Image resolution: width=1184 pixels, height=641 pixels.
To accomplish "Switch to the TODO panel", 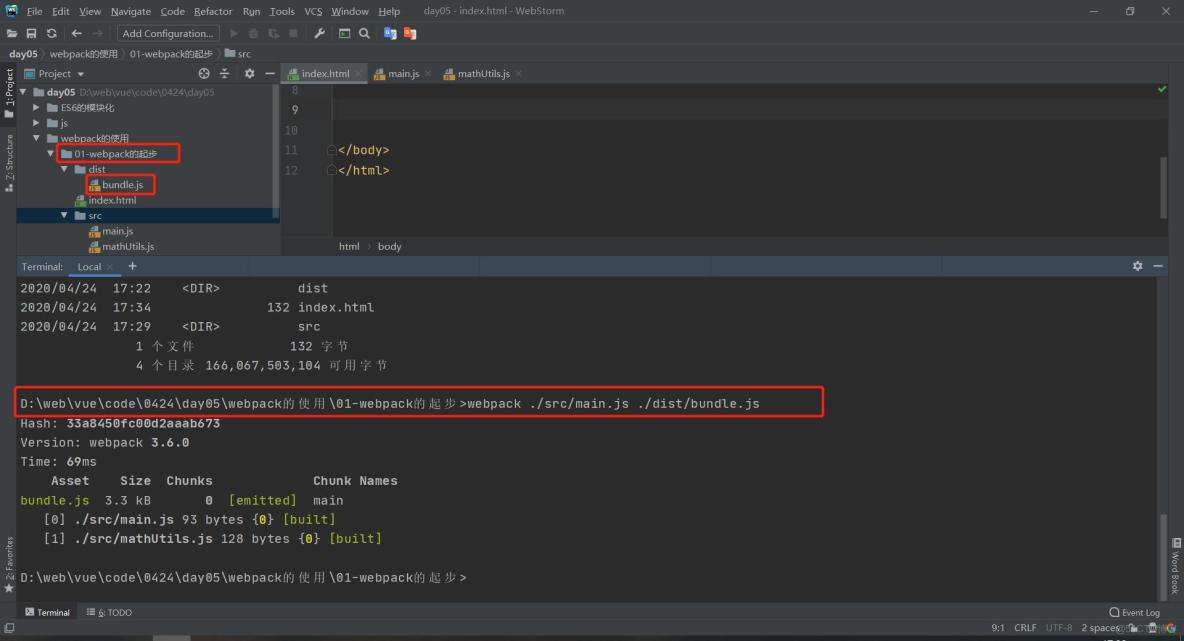I will [x=113, y=612].
